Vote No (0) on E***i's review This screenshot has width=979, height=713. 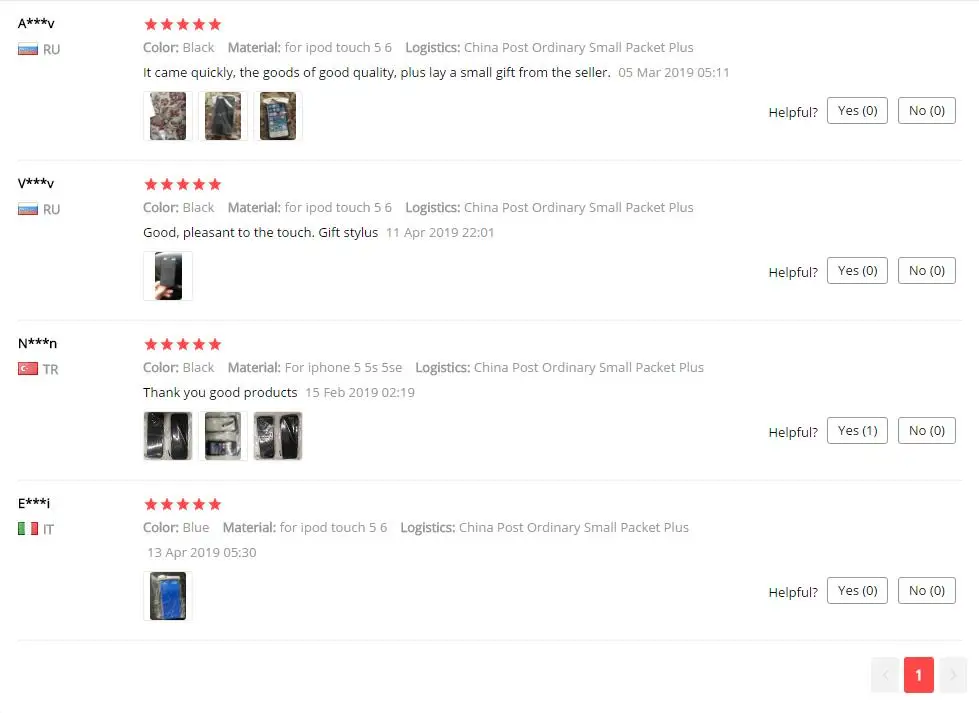(927, 590)
